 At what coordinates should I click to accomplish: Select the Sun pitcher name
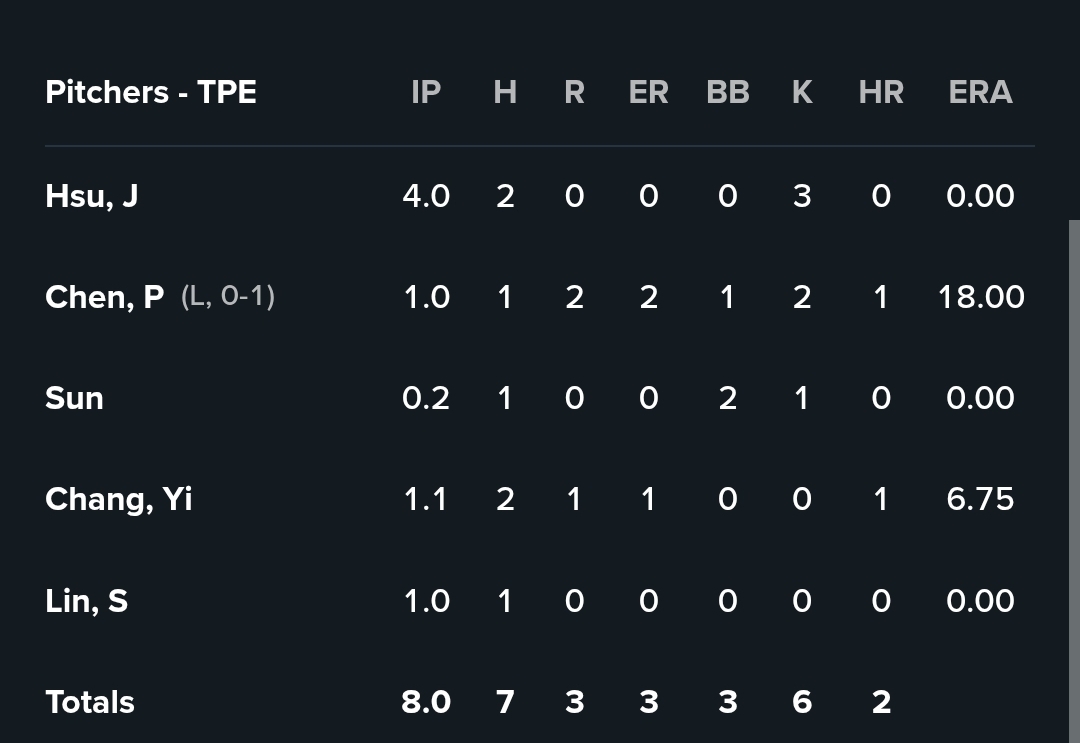(74, 399)
